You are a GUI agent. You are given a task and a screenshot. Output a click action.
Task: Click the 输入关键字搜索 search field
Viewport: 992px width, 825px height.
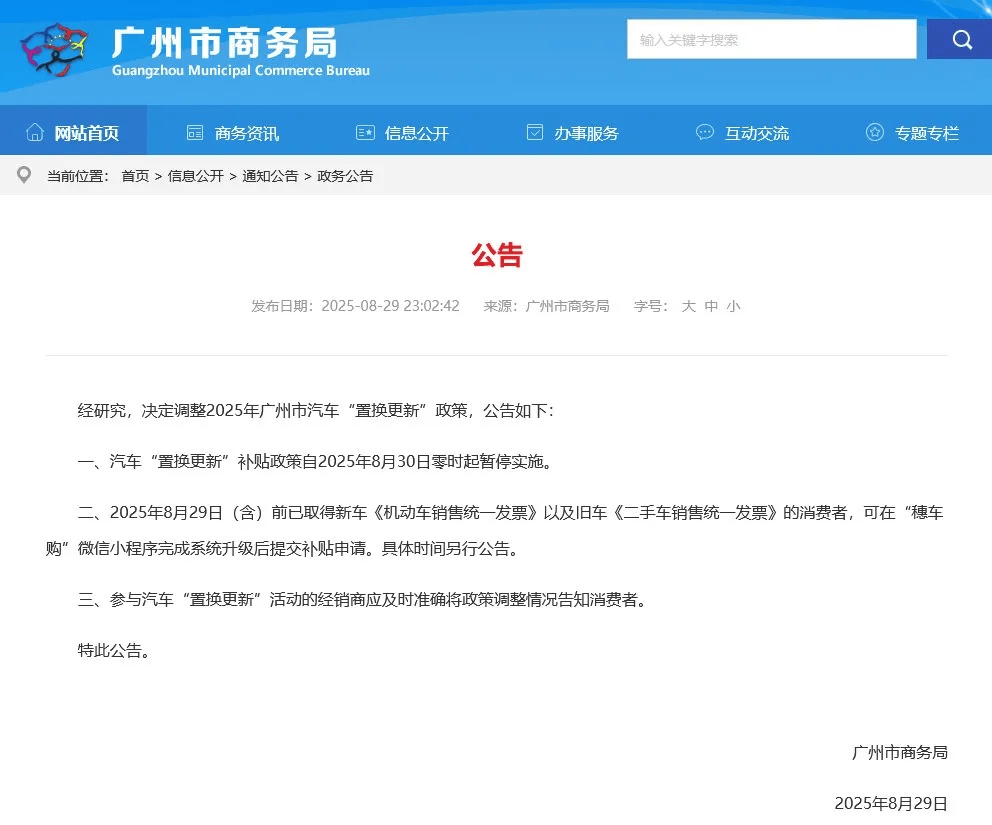(771, 39)
